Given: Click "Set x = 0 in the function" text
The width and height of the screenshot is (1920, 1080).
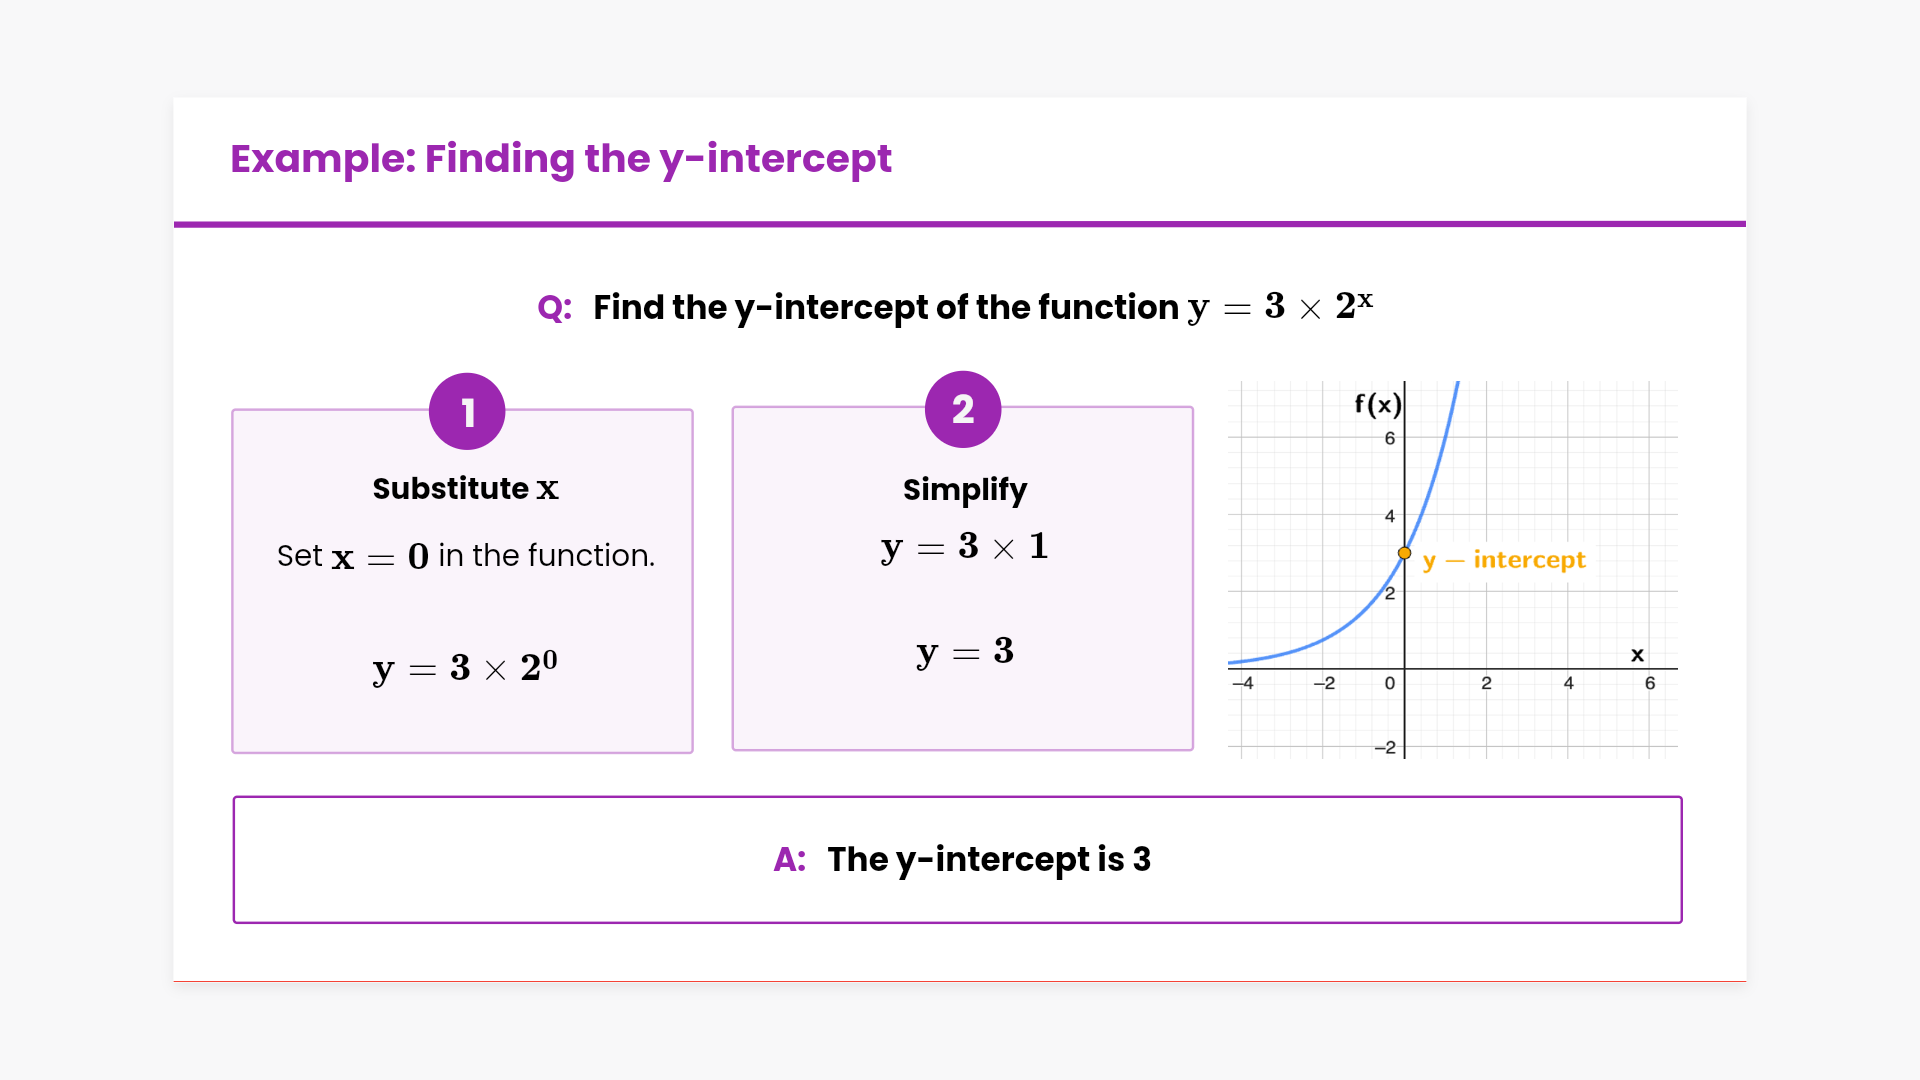Looking at the screenshot, I should 466,556.
